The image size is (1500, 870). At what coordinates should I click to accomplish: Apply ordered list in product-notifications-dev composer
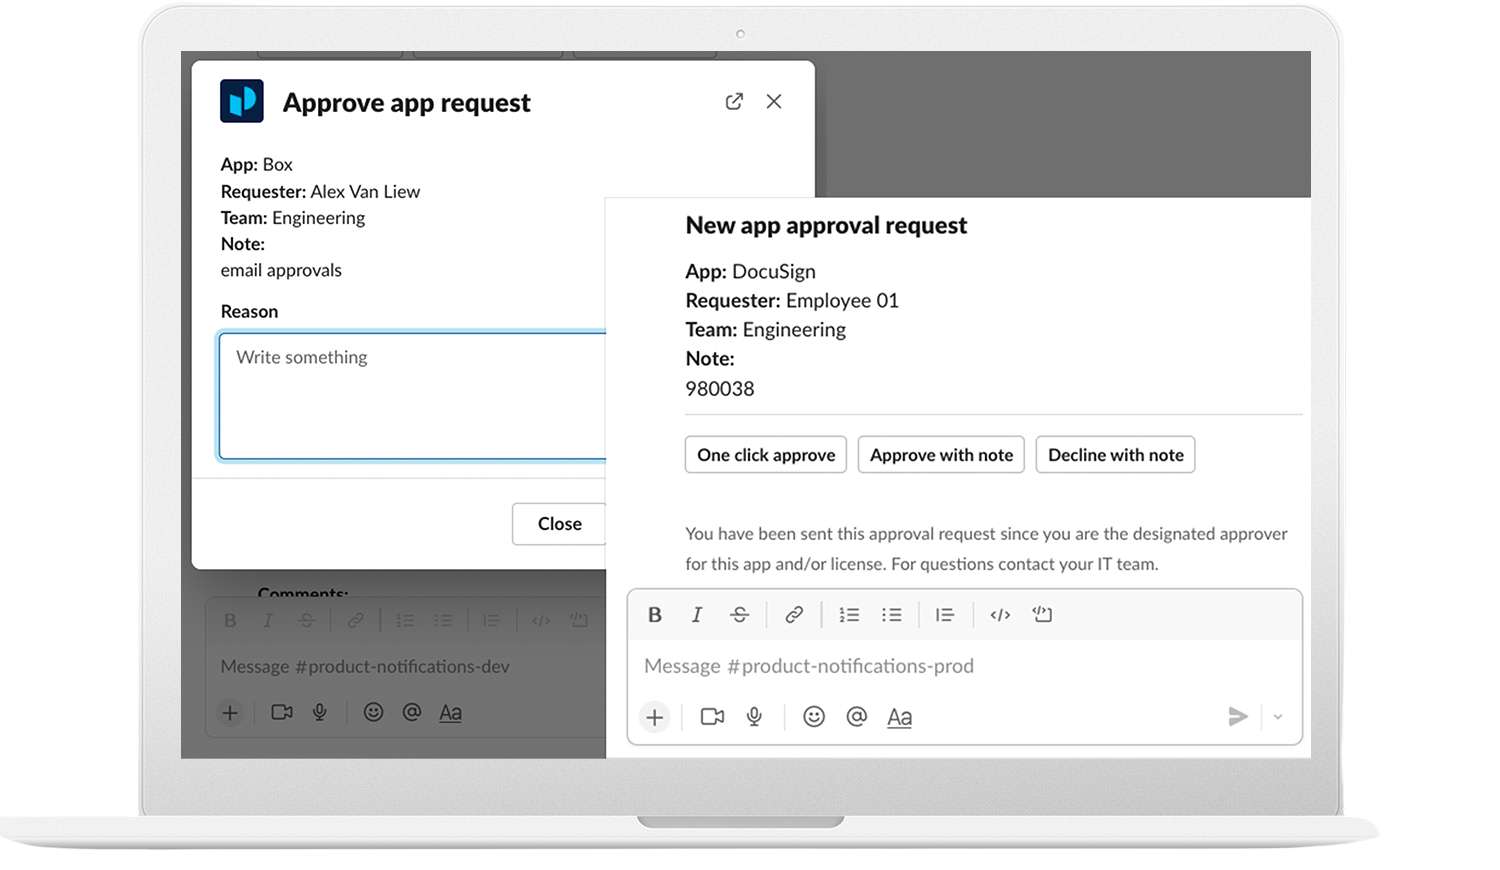coord(405,621)
